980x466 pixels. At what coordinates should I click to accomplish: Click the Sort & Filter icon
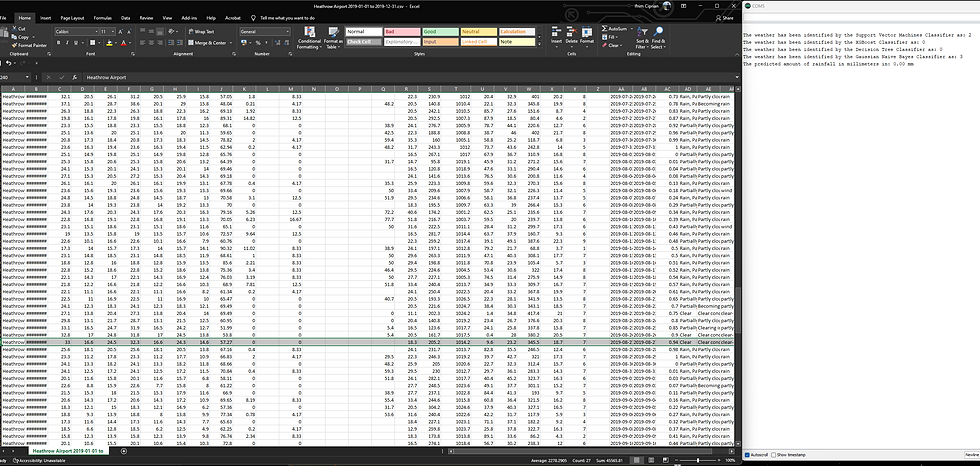click(641, 38)
